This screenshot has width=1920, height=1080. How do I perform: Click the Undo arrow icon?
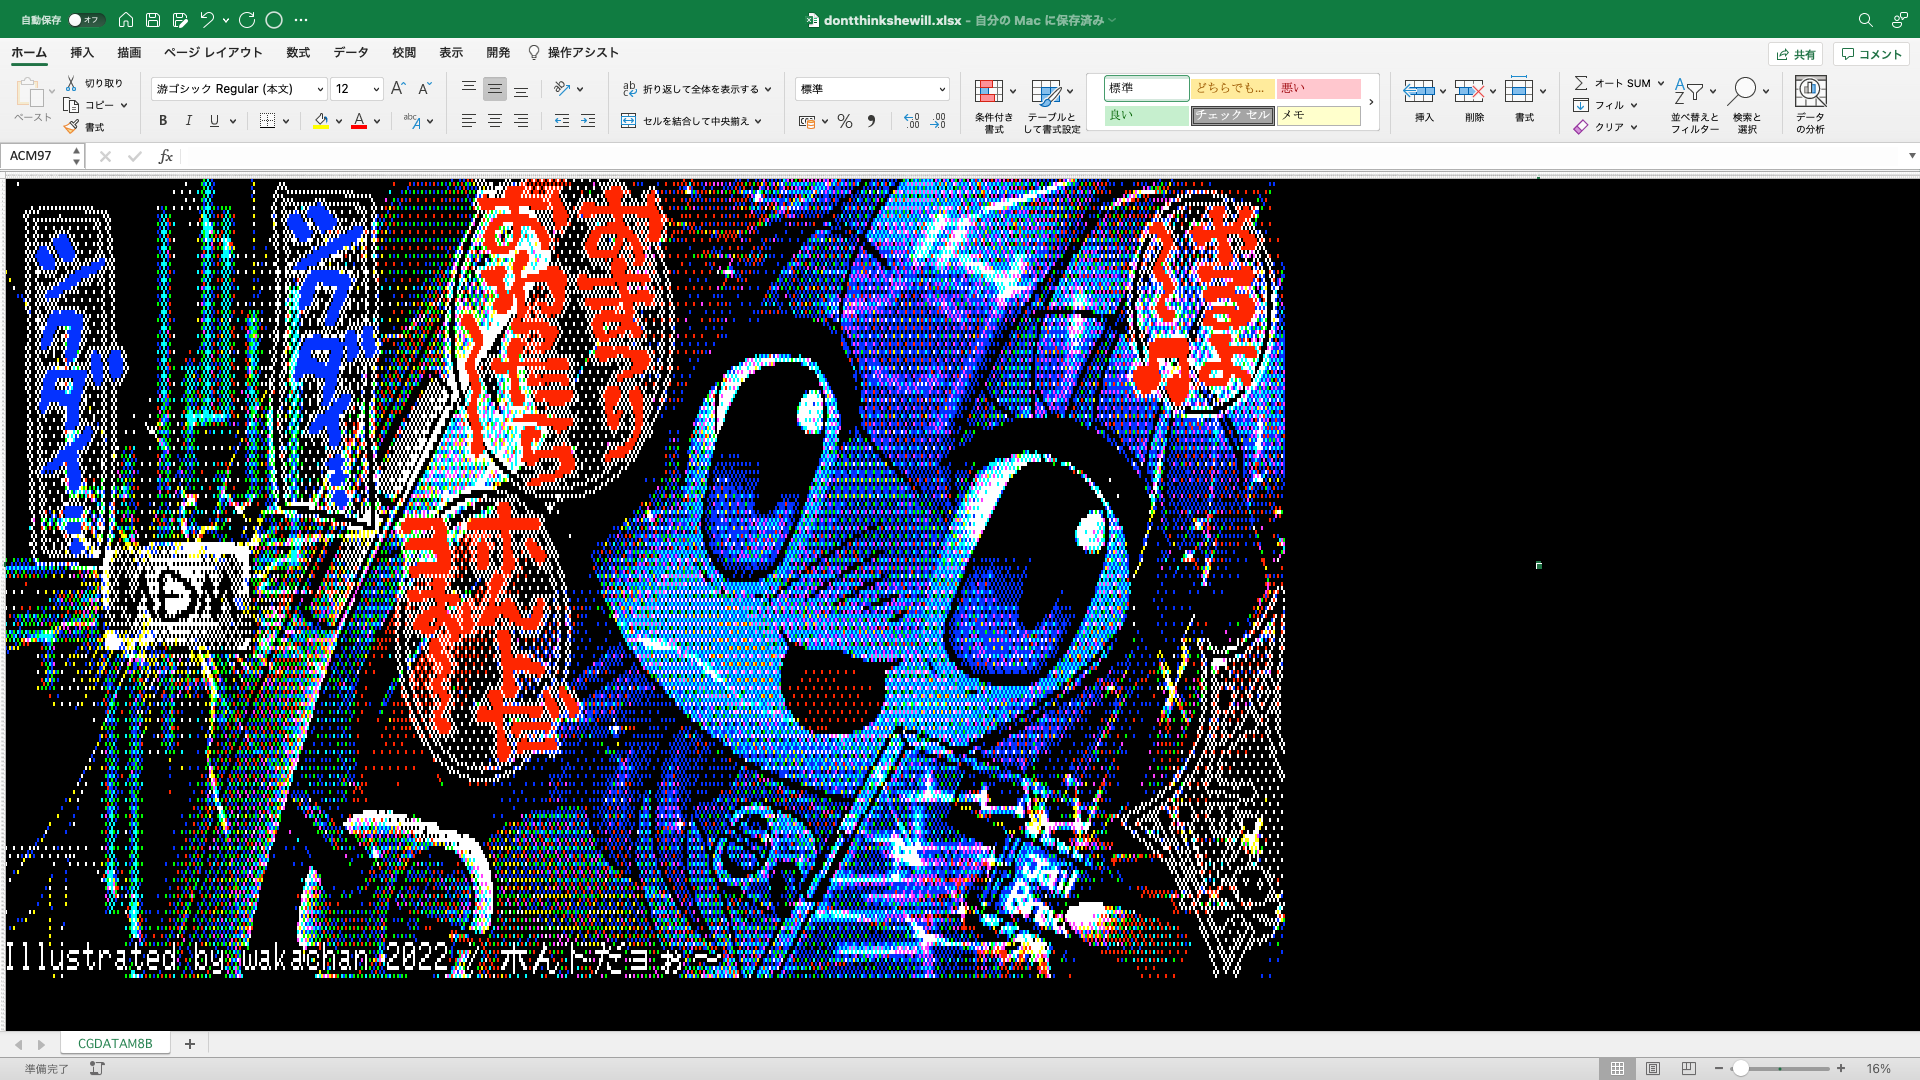207,20
